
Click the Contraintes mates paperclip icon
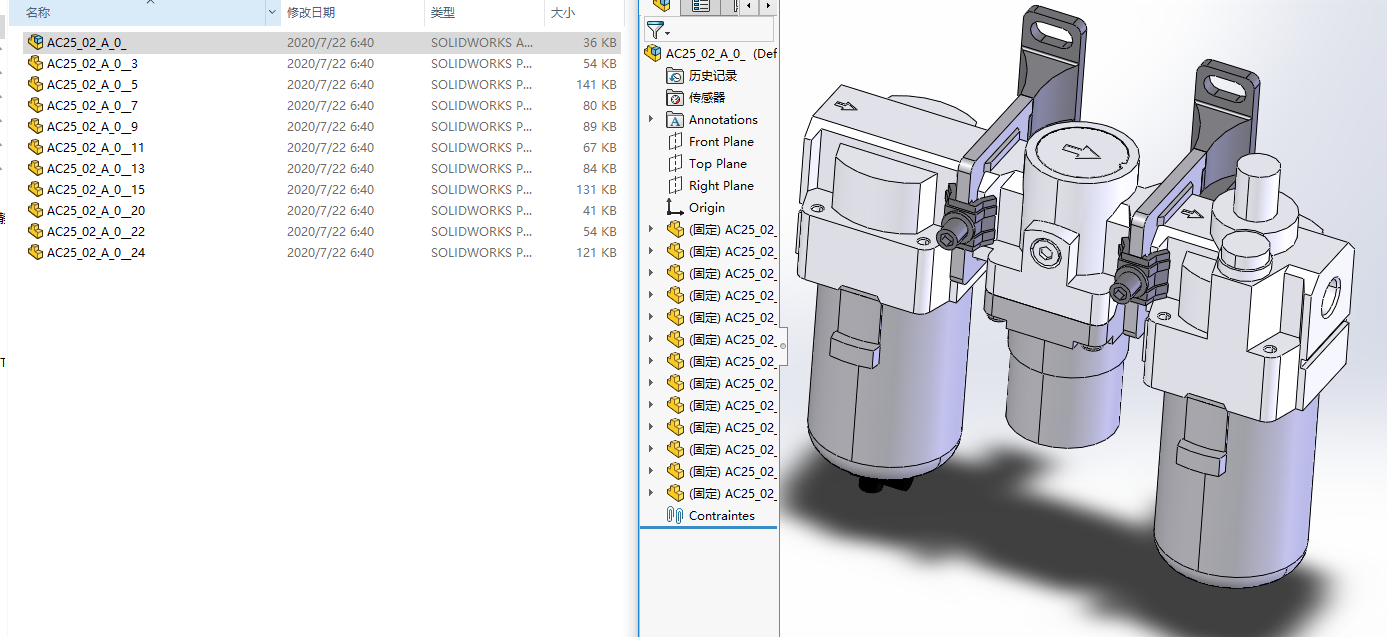[675, 516]
